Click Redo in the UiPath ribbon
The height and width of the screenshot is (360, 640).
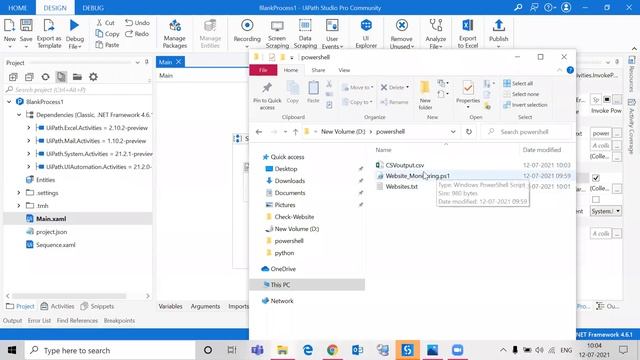pos(137,34)
